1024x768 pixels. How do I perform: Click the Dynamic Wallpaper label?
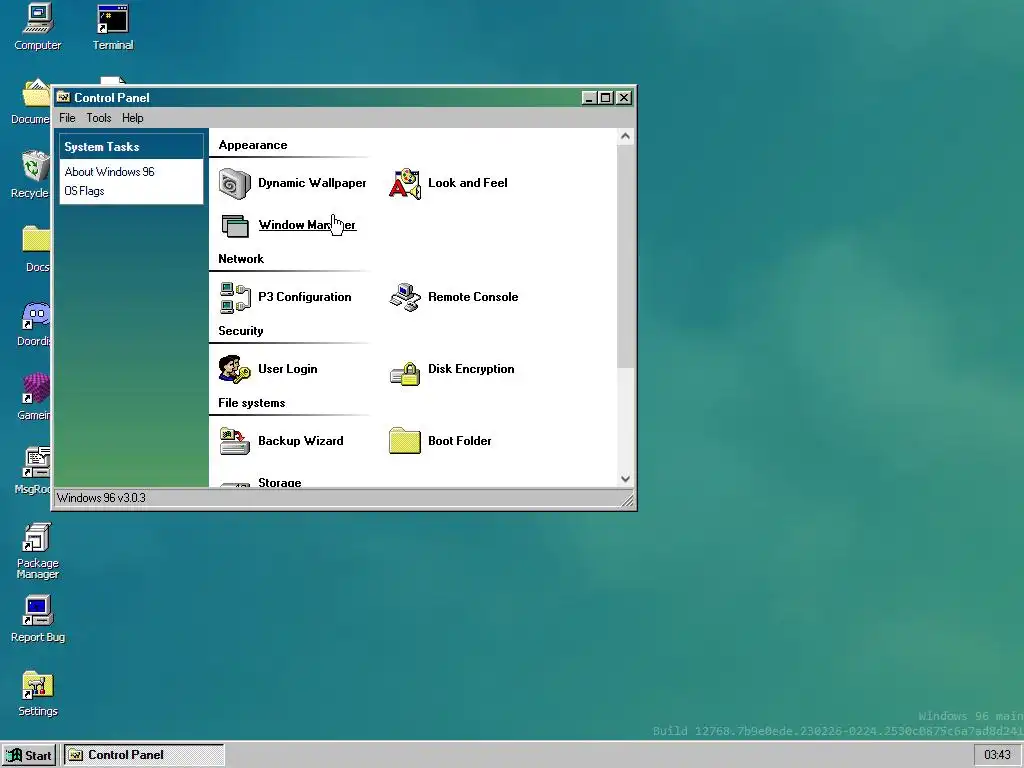pos(312,183)
